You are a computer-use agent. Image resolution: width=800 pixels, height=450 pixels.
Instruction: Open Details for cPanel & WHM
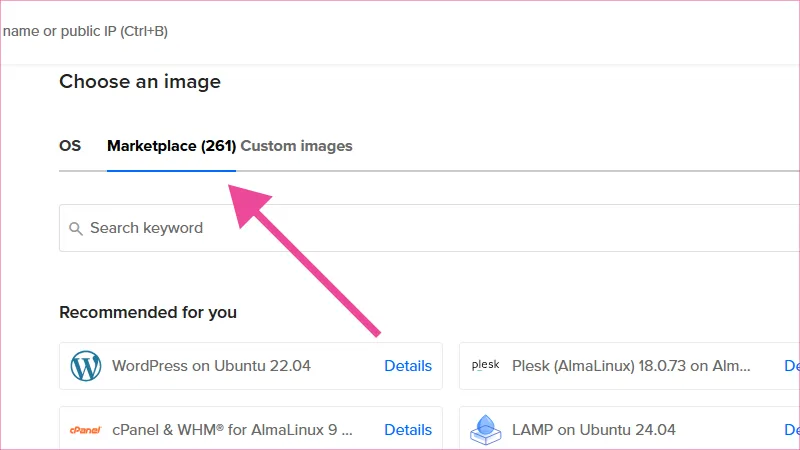tap(408, 430)
